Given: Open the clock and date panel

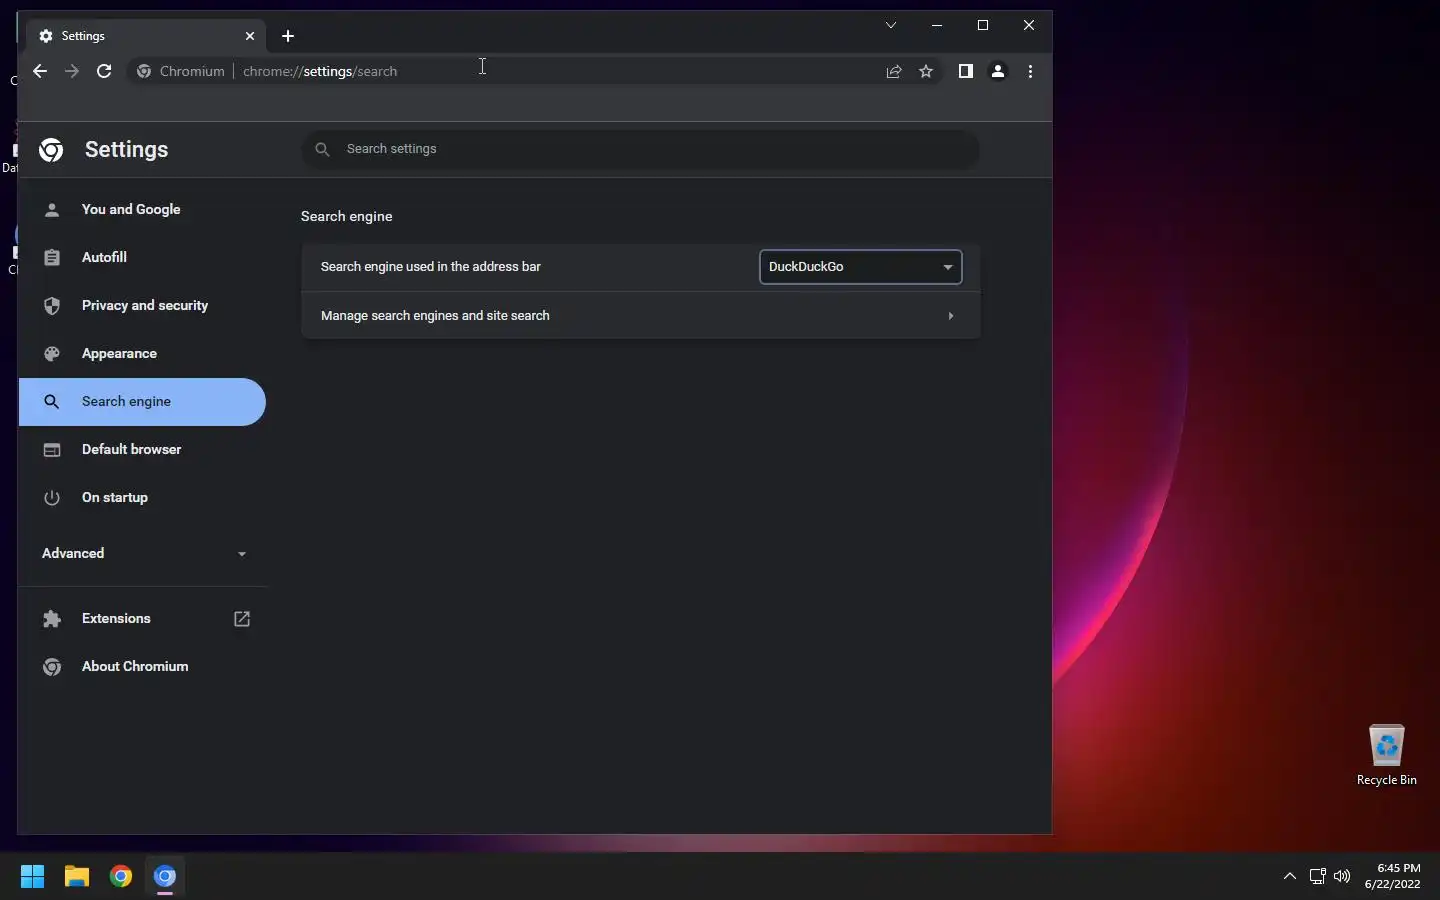Looking at the screenshot, I should pyautogui.click(x=1392, y=876).
